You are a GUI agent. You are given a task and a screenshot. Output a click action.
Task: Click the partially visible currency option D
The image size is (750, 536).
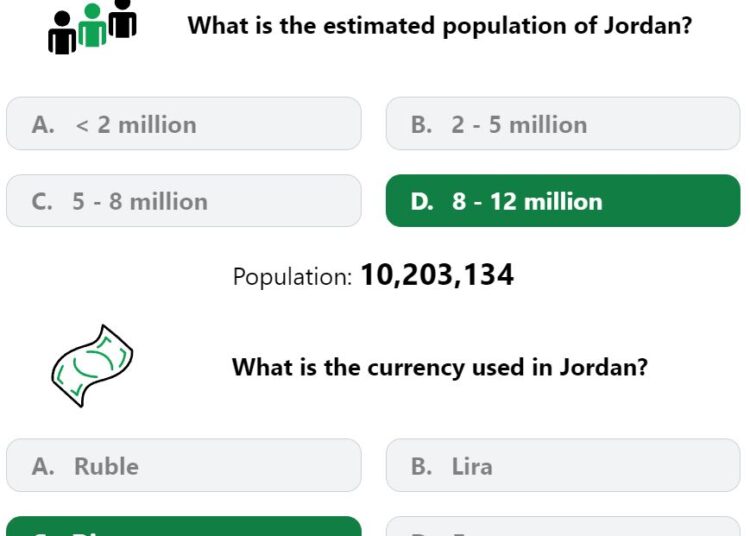(563, 526)
